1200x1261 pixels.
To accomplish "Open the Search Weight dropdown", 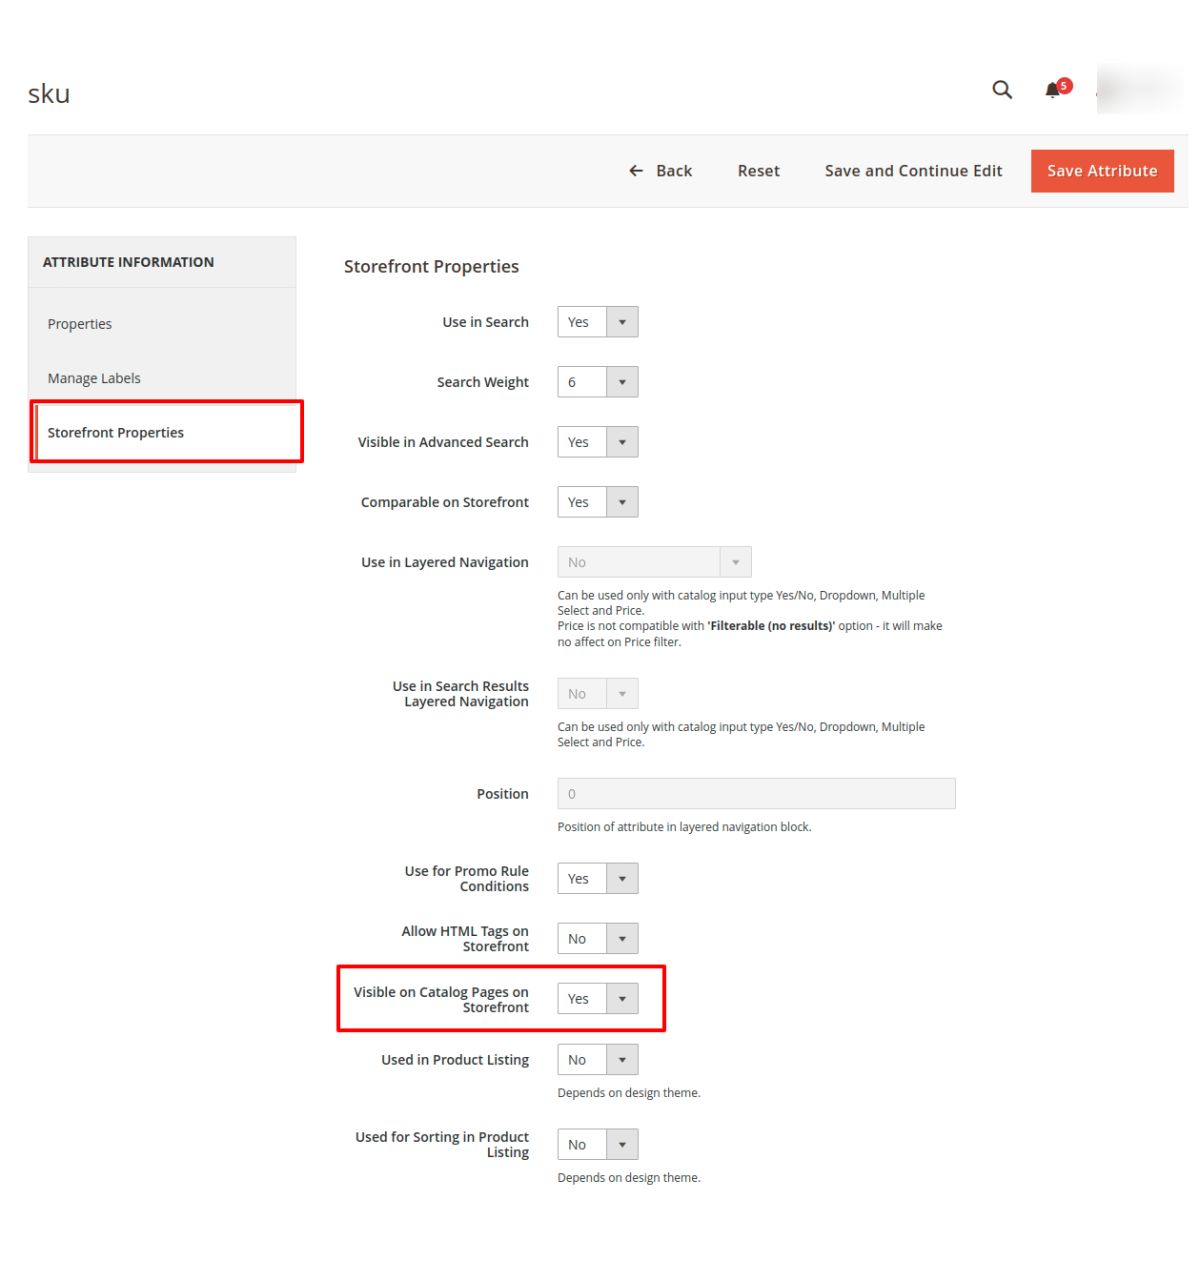I will tap(597, 382).
